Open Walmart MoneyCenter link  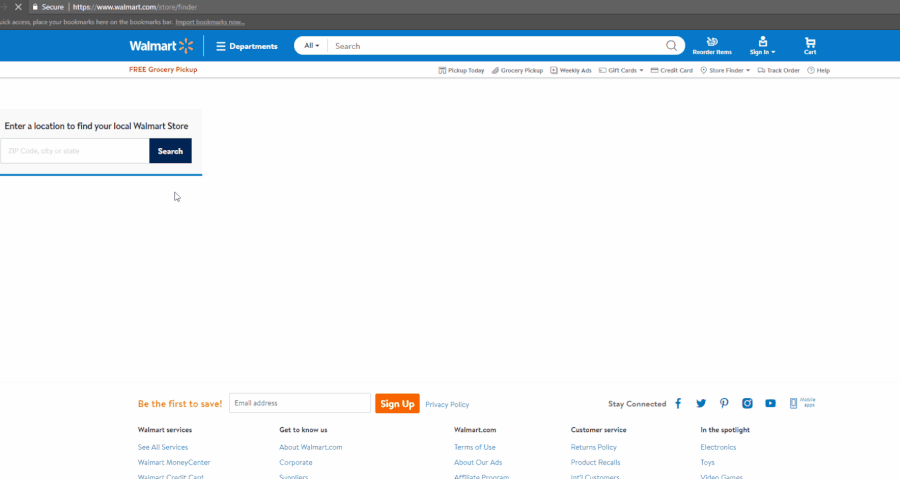click(174, 462)
